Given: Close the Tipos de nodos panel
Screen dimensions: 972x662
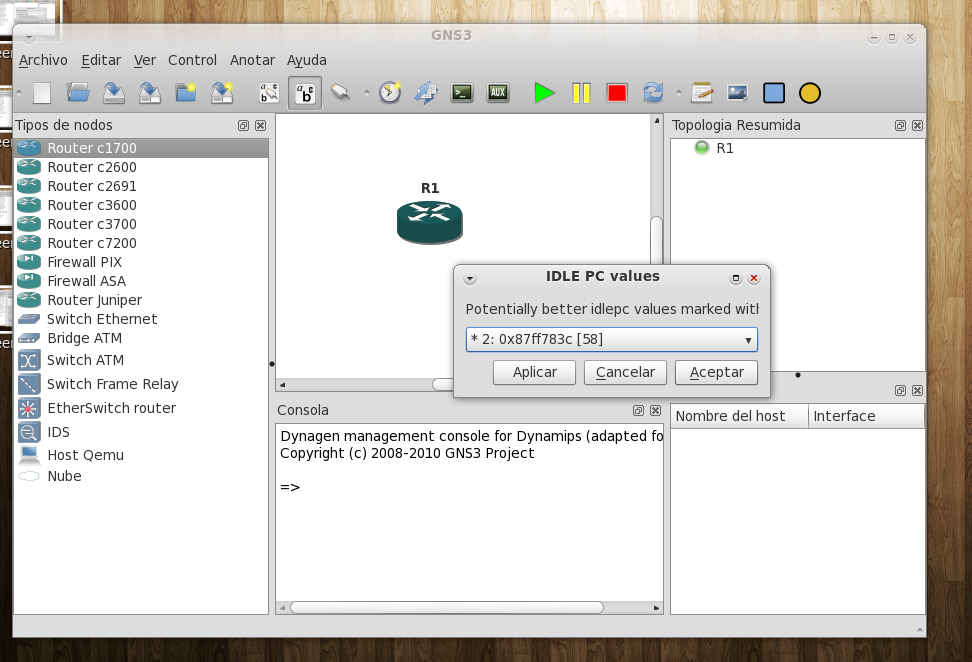Looking at the screenshot, I should (260, 126).
